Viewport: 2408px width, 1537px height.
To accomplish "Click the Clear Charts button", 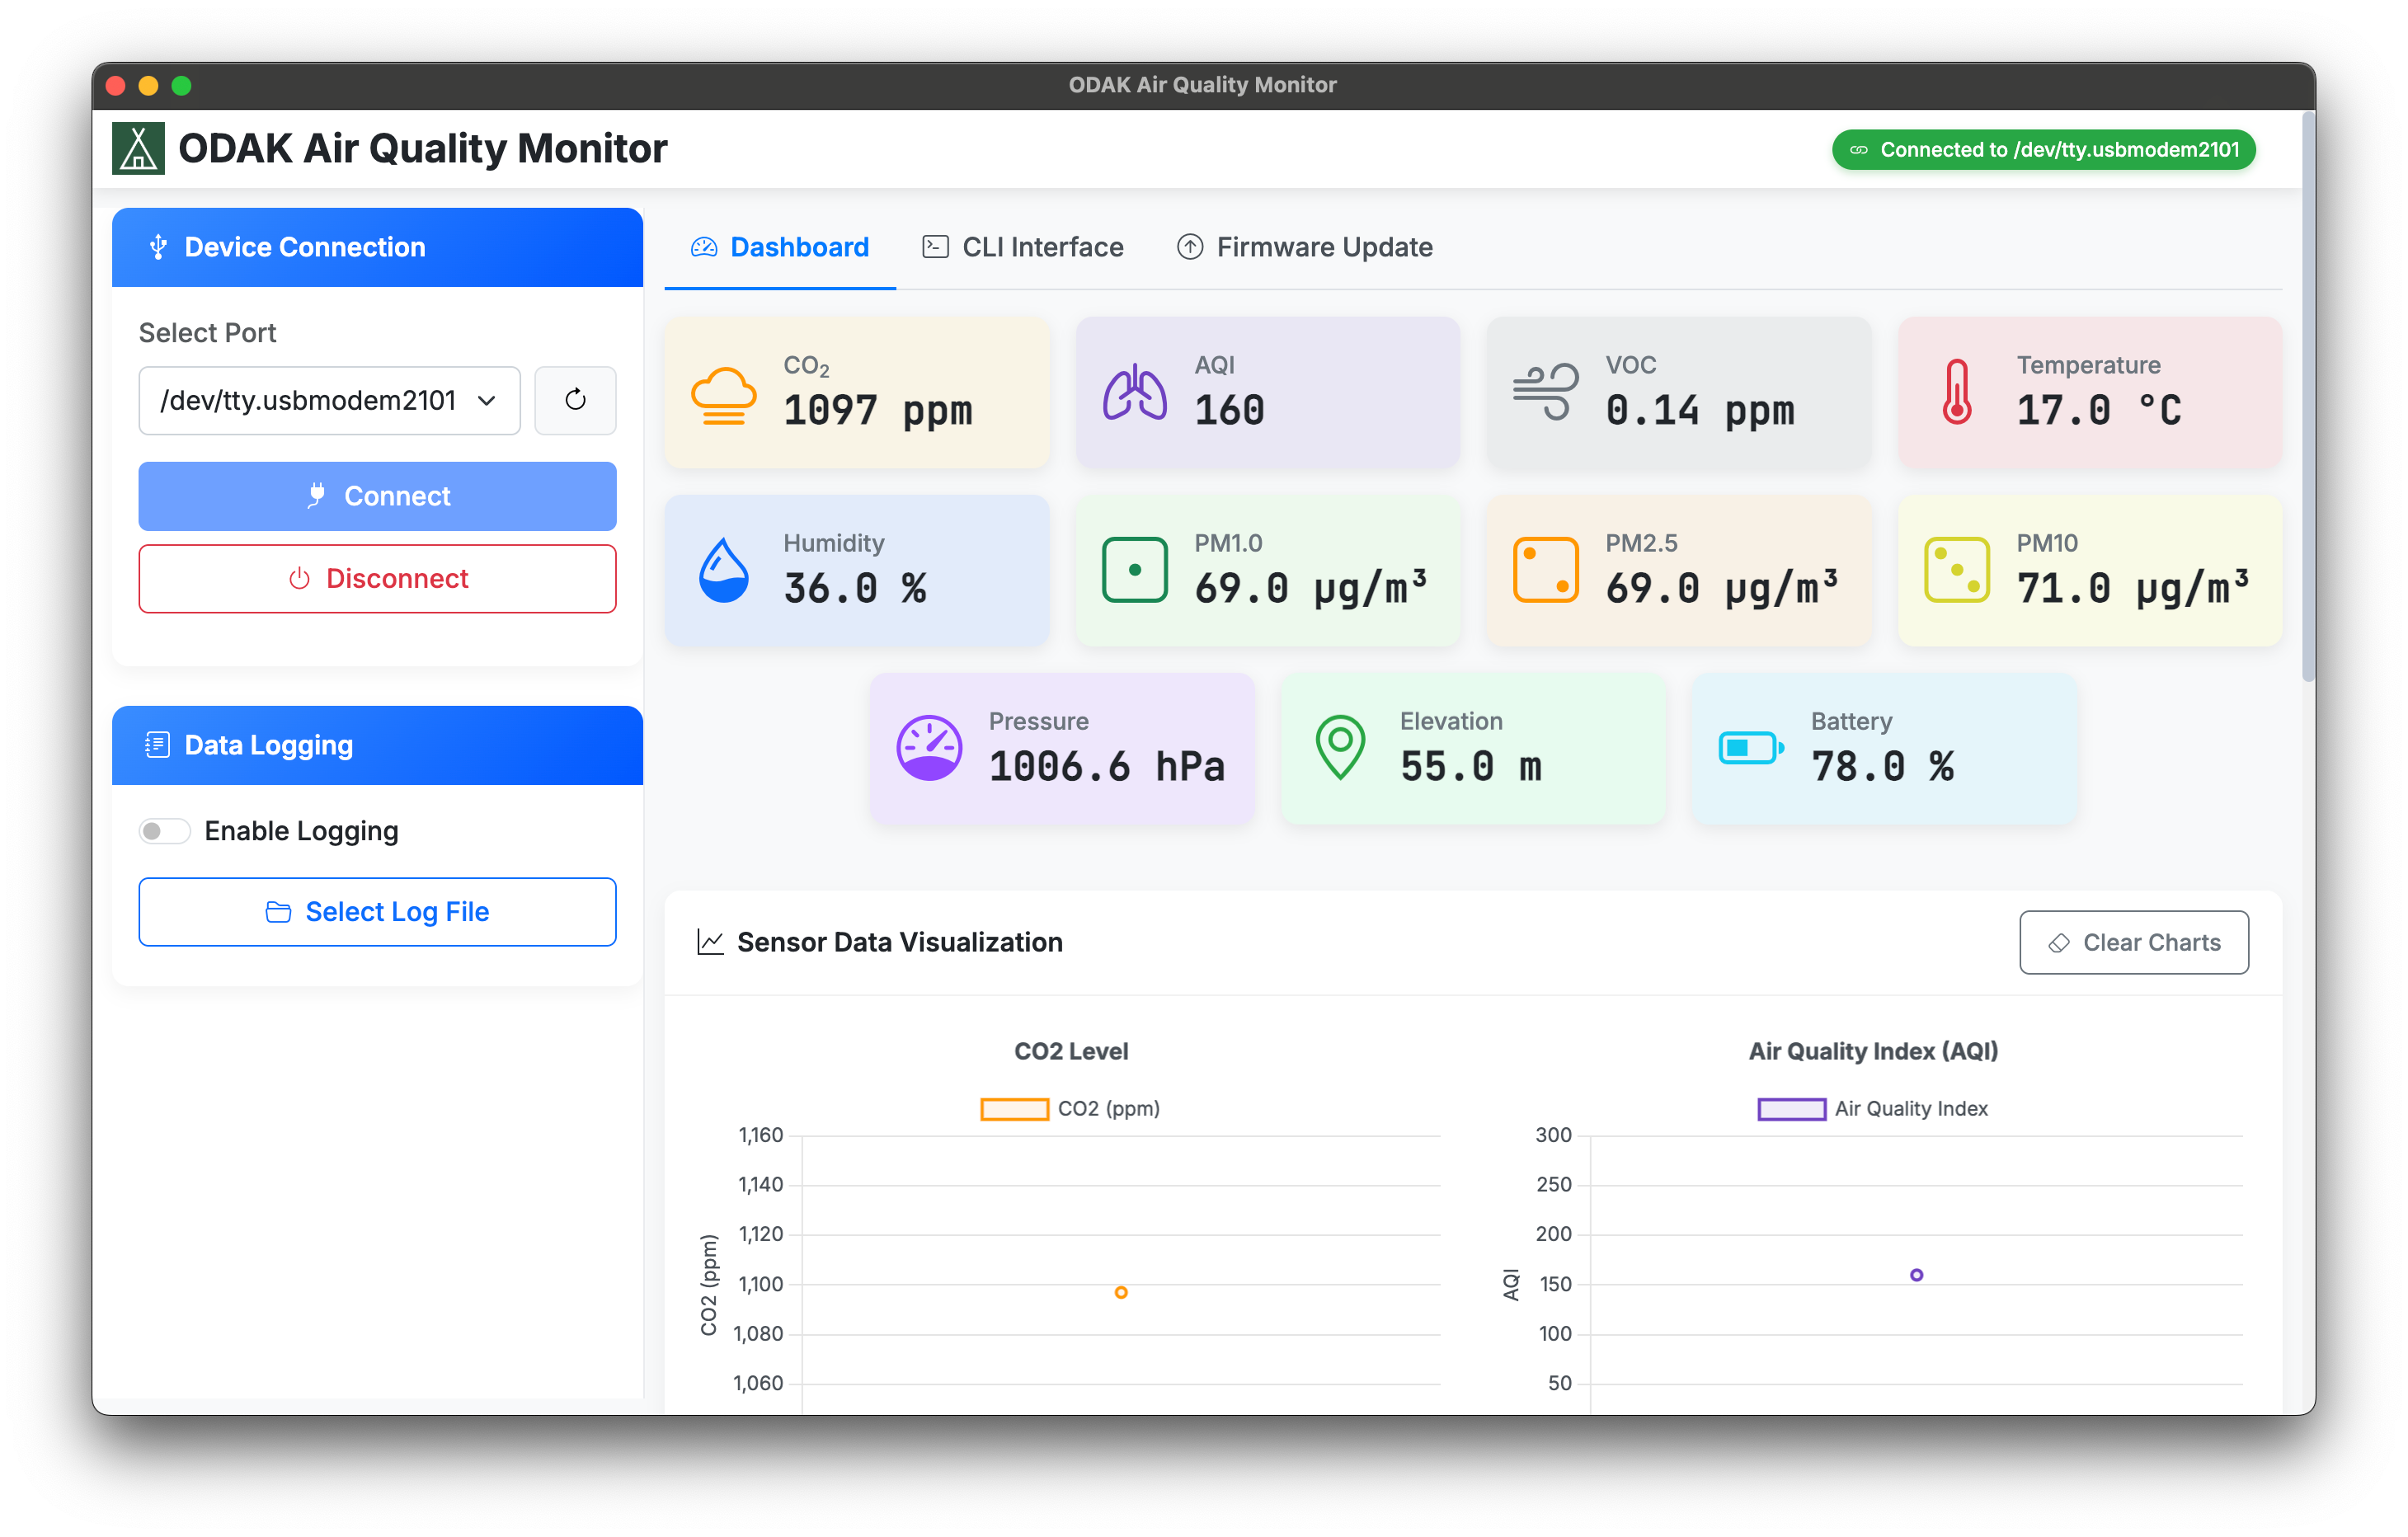I will click(2133, 942).
